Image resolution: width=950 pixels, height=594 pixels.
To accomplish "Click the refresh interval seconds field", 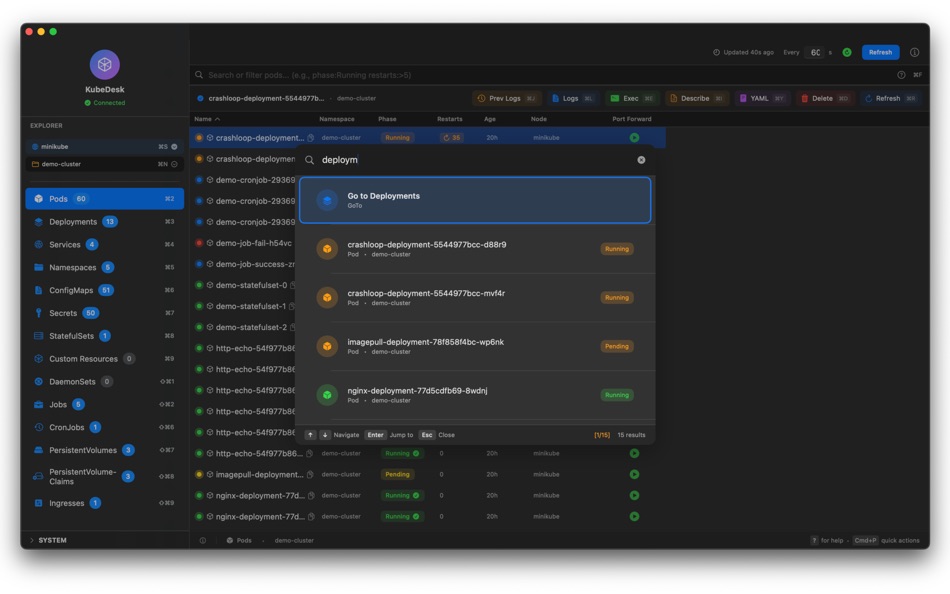I will pos(815,53).
